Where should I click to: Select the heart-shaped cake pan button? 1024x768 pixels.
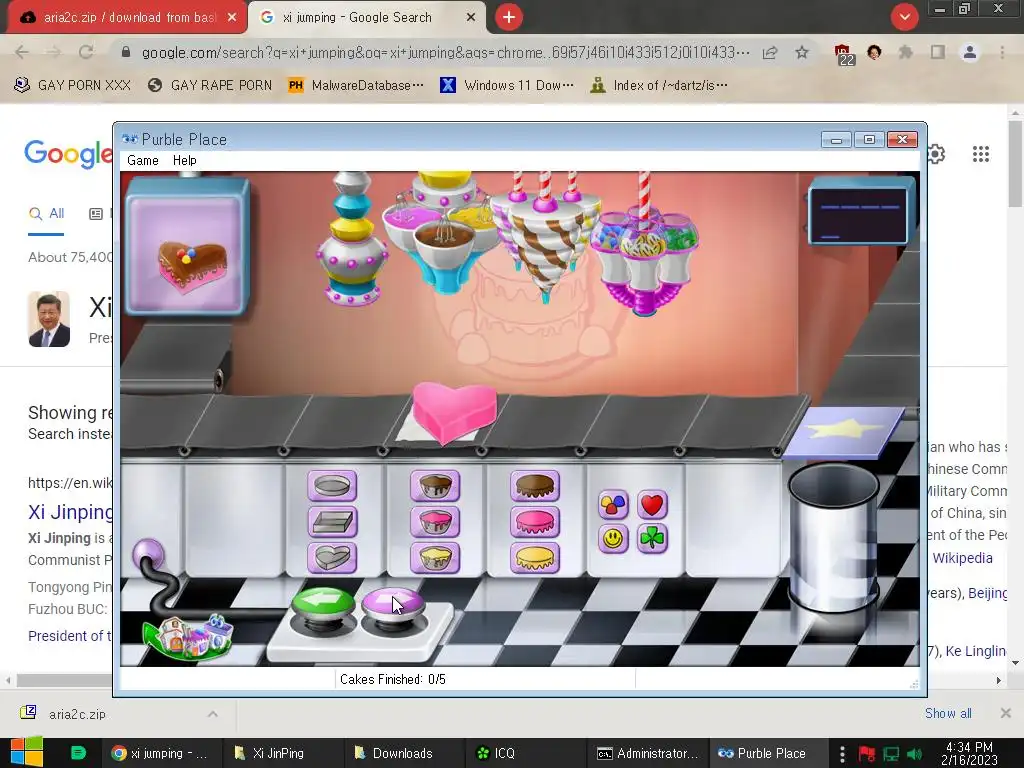click(x=332, y=557)
